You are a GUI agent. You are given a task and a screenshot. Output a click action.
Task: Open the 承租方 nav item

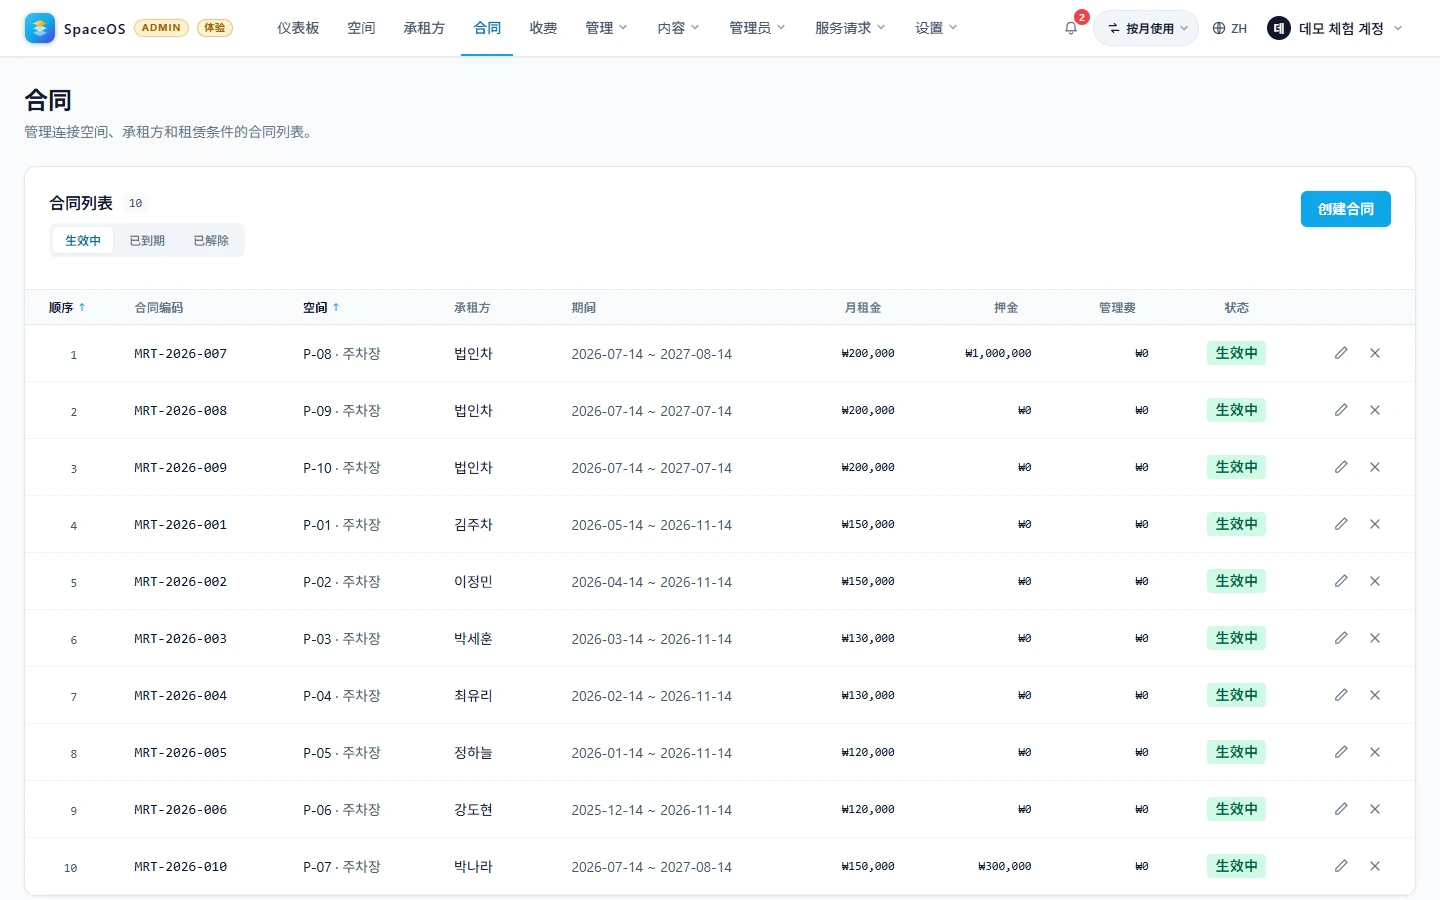click(424, 28)
